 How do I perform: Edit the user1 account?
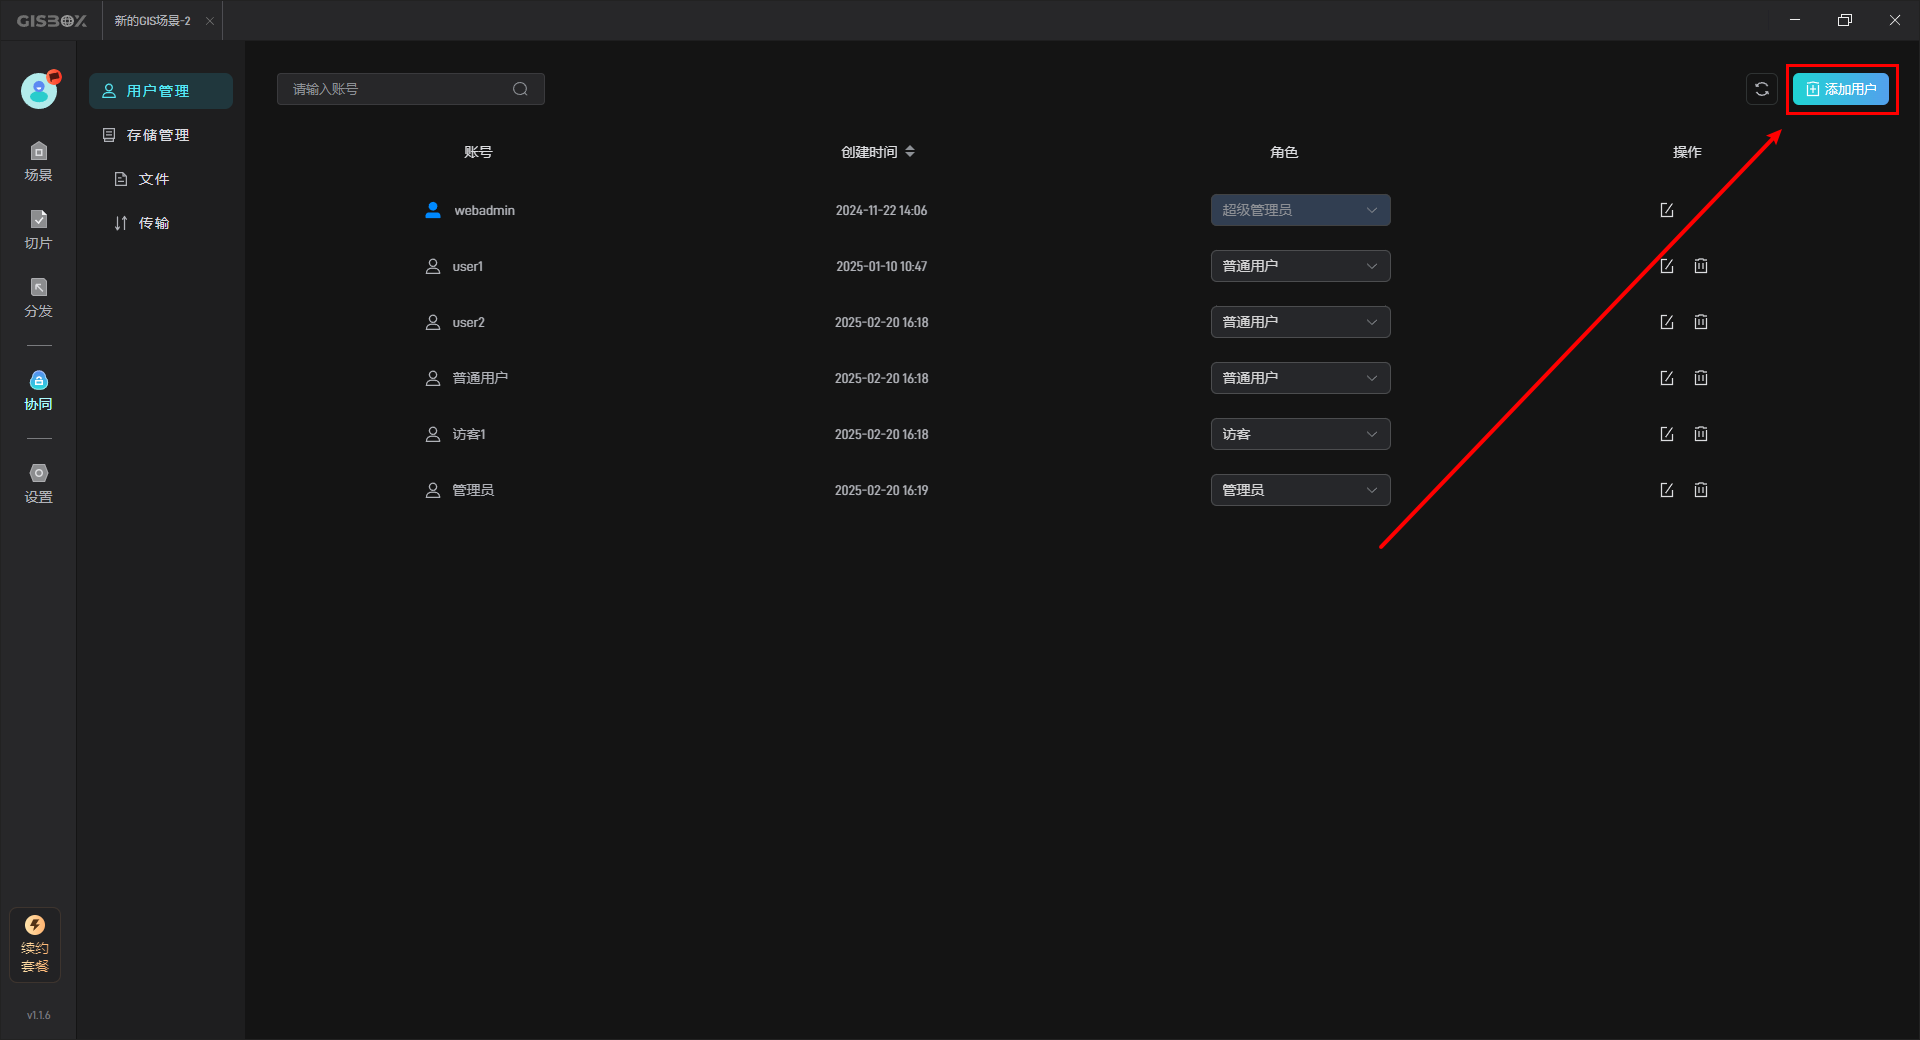(1667, 266)
